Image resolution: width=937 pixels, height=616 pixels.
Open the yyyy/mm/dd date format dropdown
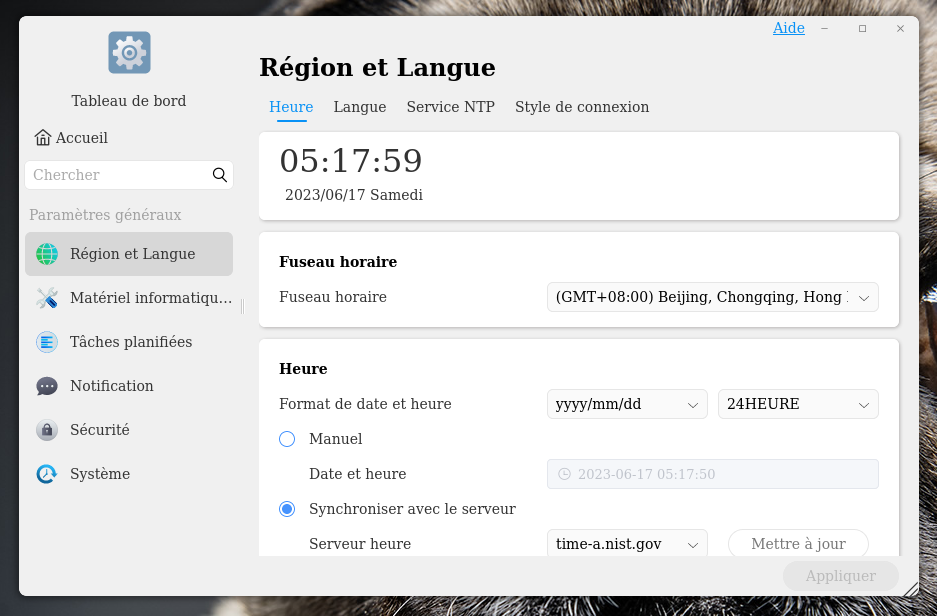(627, 404)
